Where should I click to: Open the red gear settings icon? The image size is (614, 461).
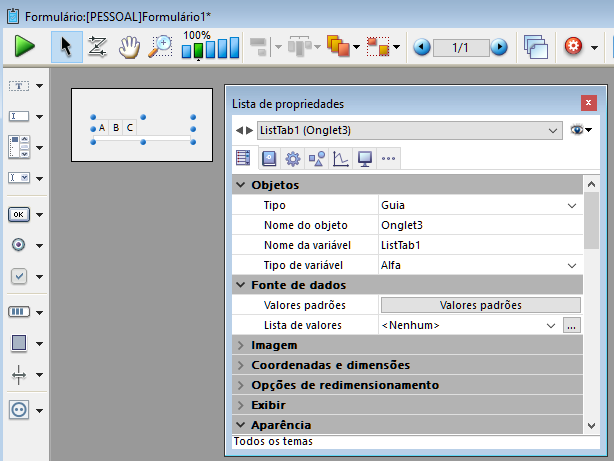click(574, 46)
